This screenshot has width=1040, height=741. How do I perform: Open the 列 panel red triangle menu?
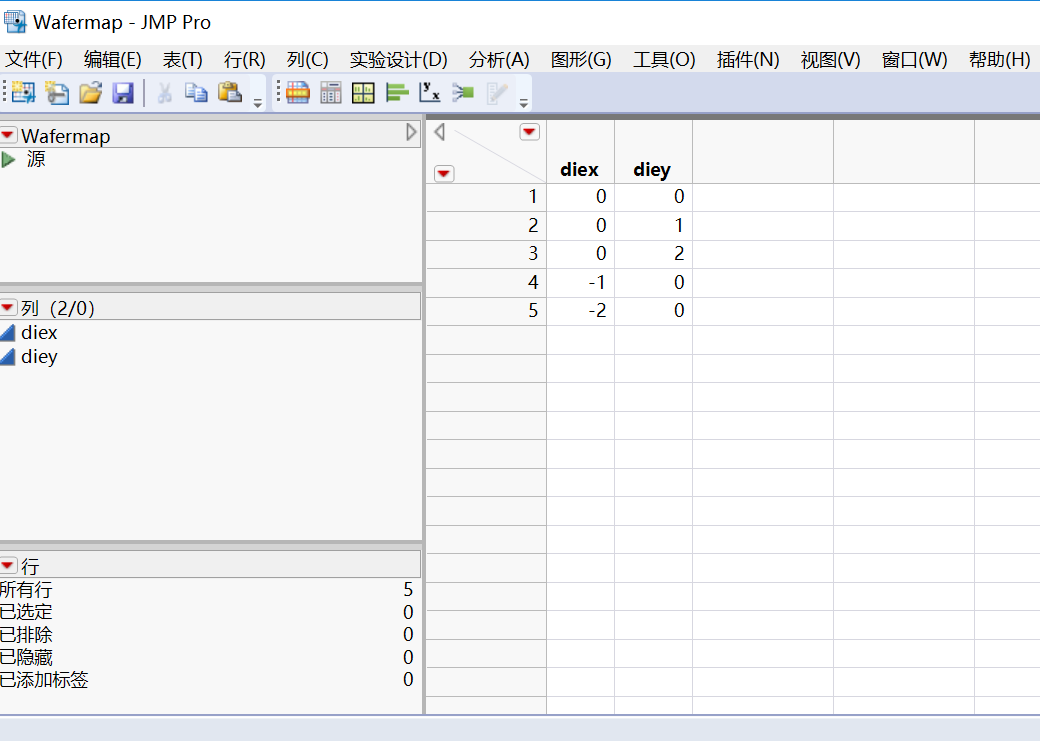click(10, 307)
